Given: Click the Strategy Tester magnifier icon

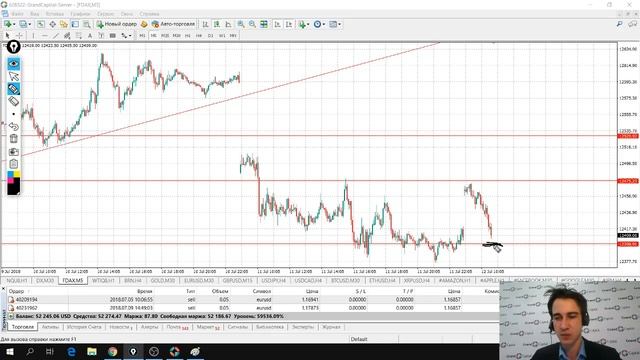Looking at the screenshot, I should 87,24.
